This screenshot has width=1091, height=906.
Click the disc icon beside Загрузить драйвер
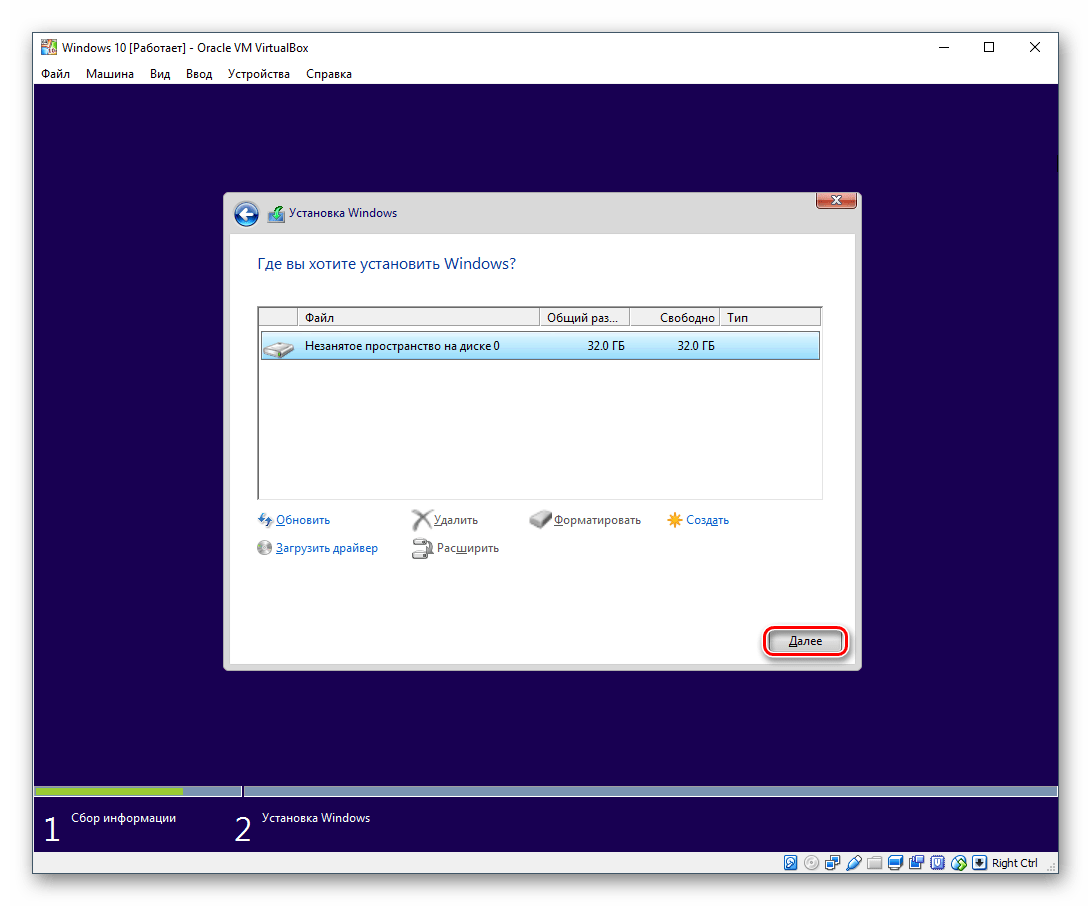click(x=264, y=548)
